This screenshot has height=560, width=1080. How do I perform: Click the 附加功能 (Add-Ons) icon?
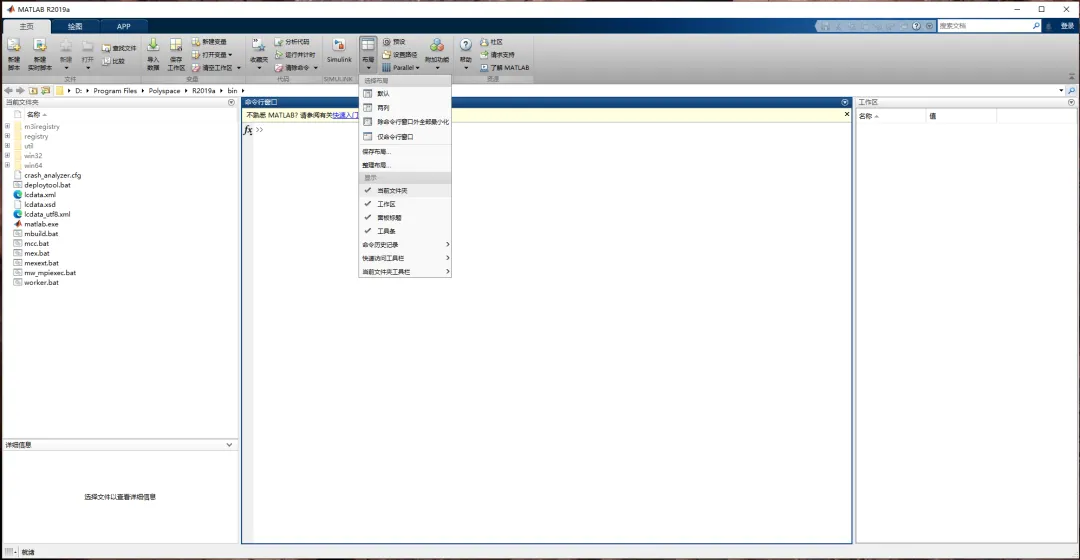[x=437, y=46]
